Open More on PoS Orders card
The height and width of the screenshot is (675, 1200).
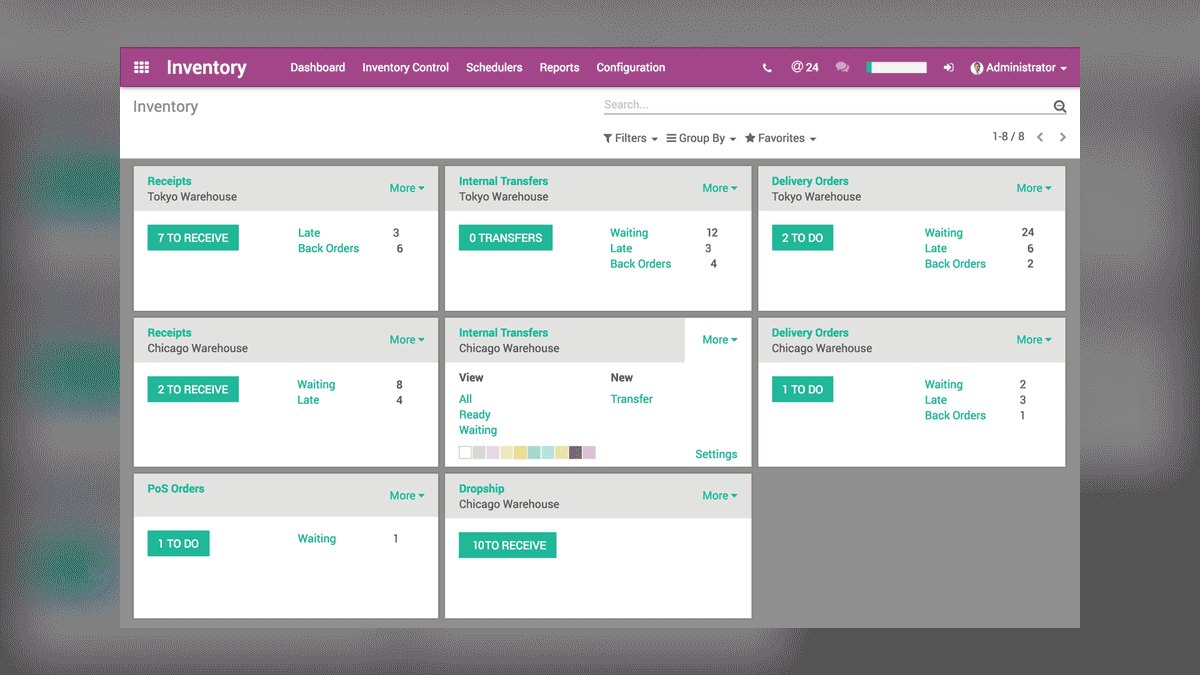pos(406,495)
